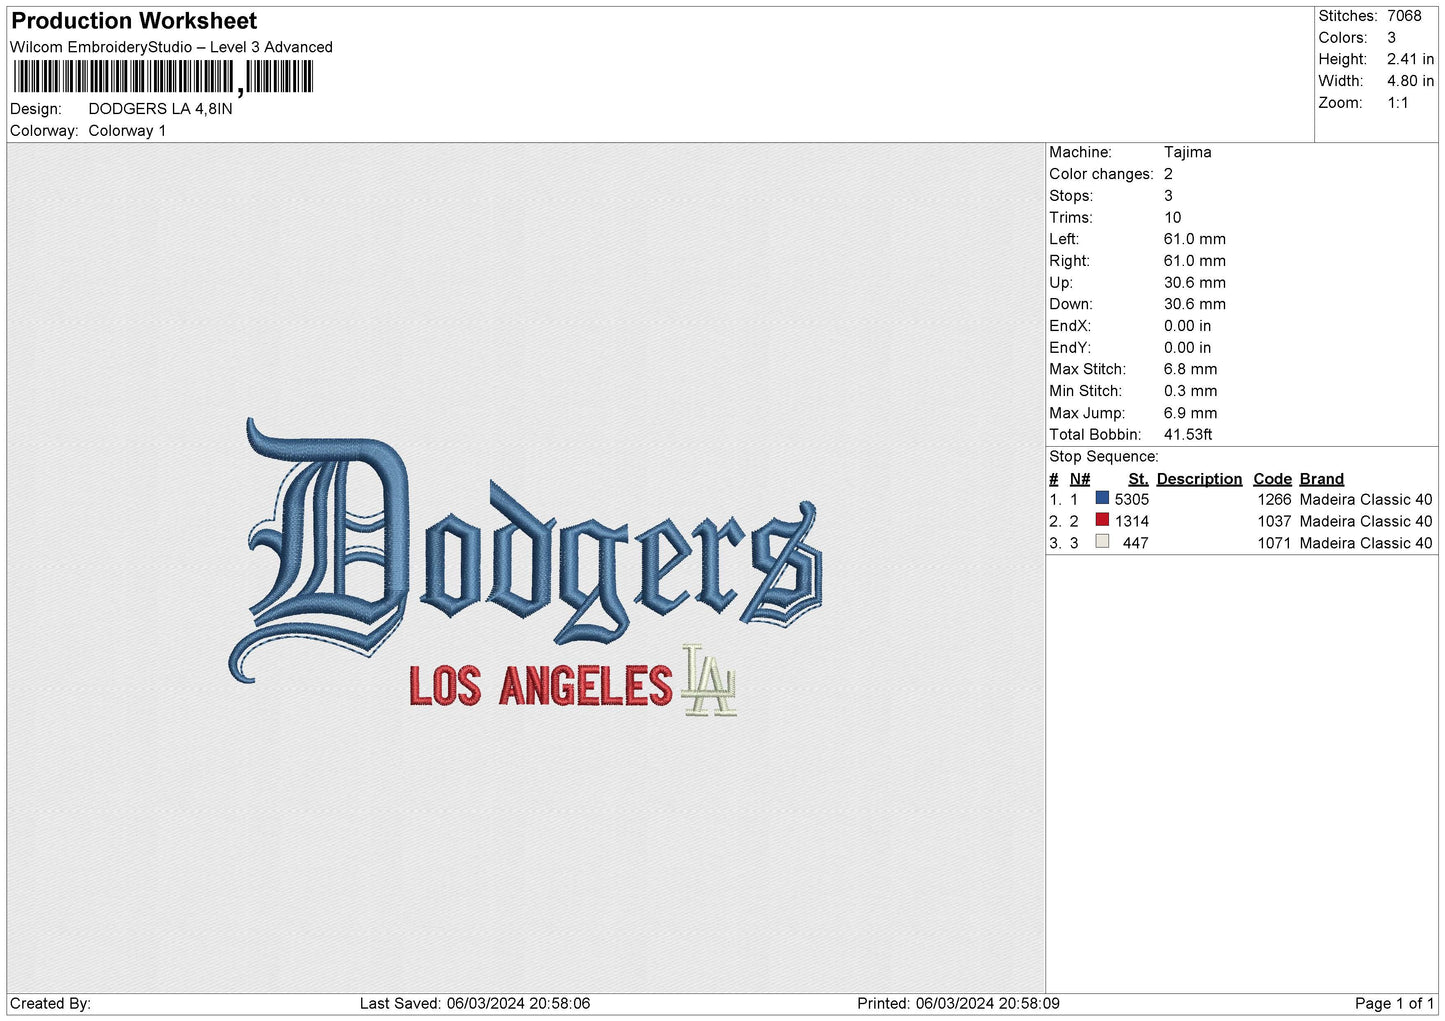Viewport: 1445px width, 1021px height.
Task: Click the Zoom value '1:1'
Action: pyautogui.click(x=1397, y=103)
